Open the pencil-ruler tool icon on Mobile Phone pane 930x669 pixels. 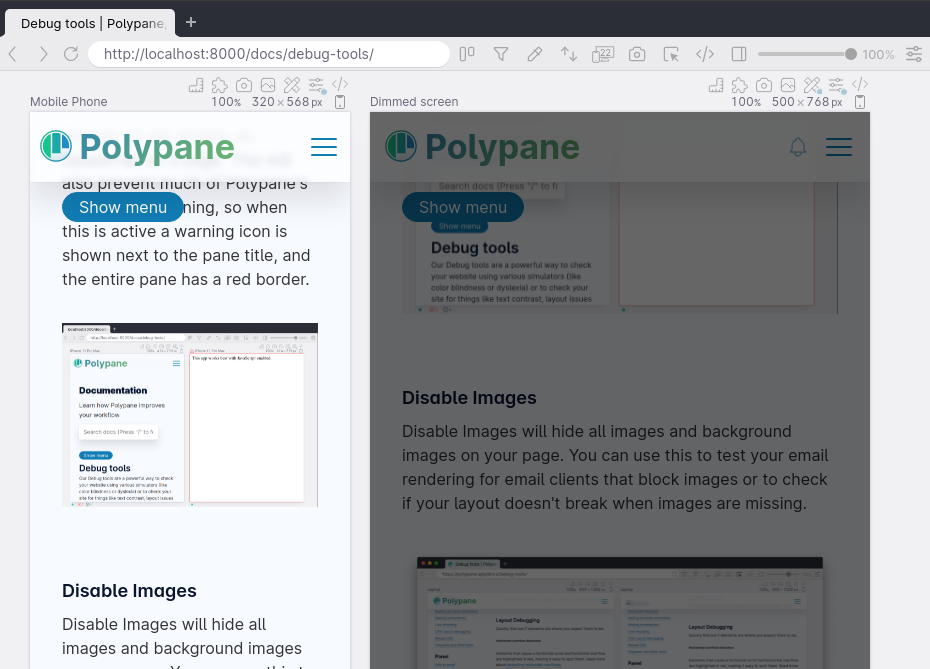coord(292,85)
